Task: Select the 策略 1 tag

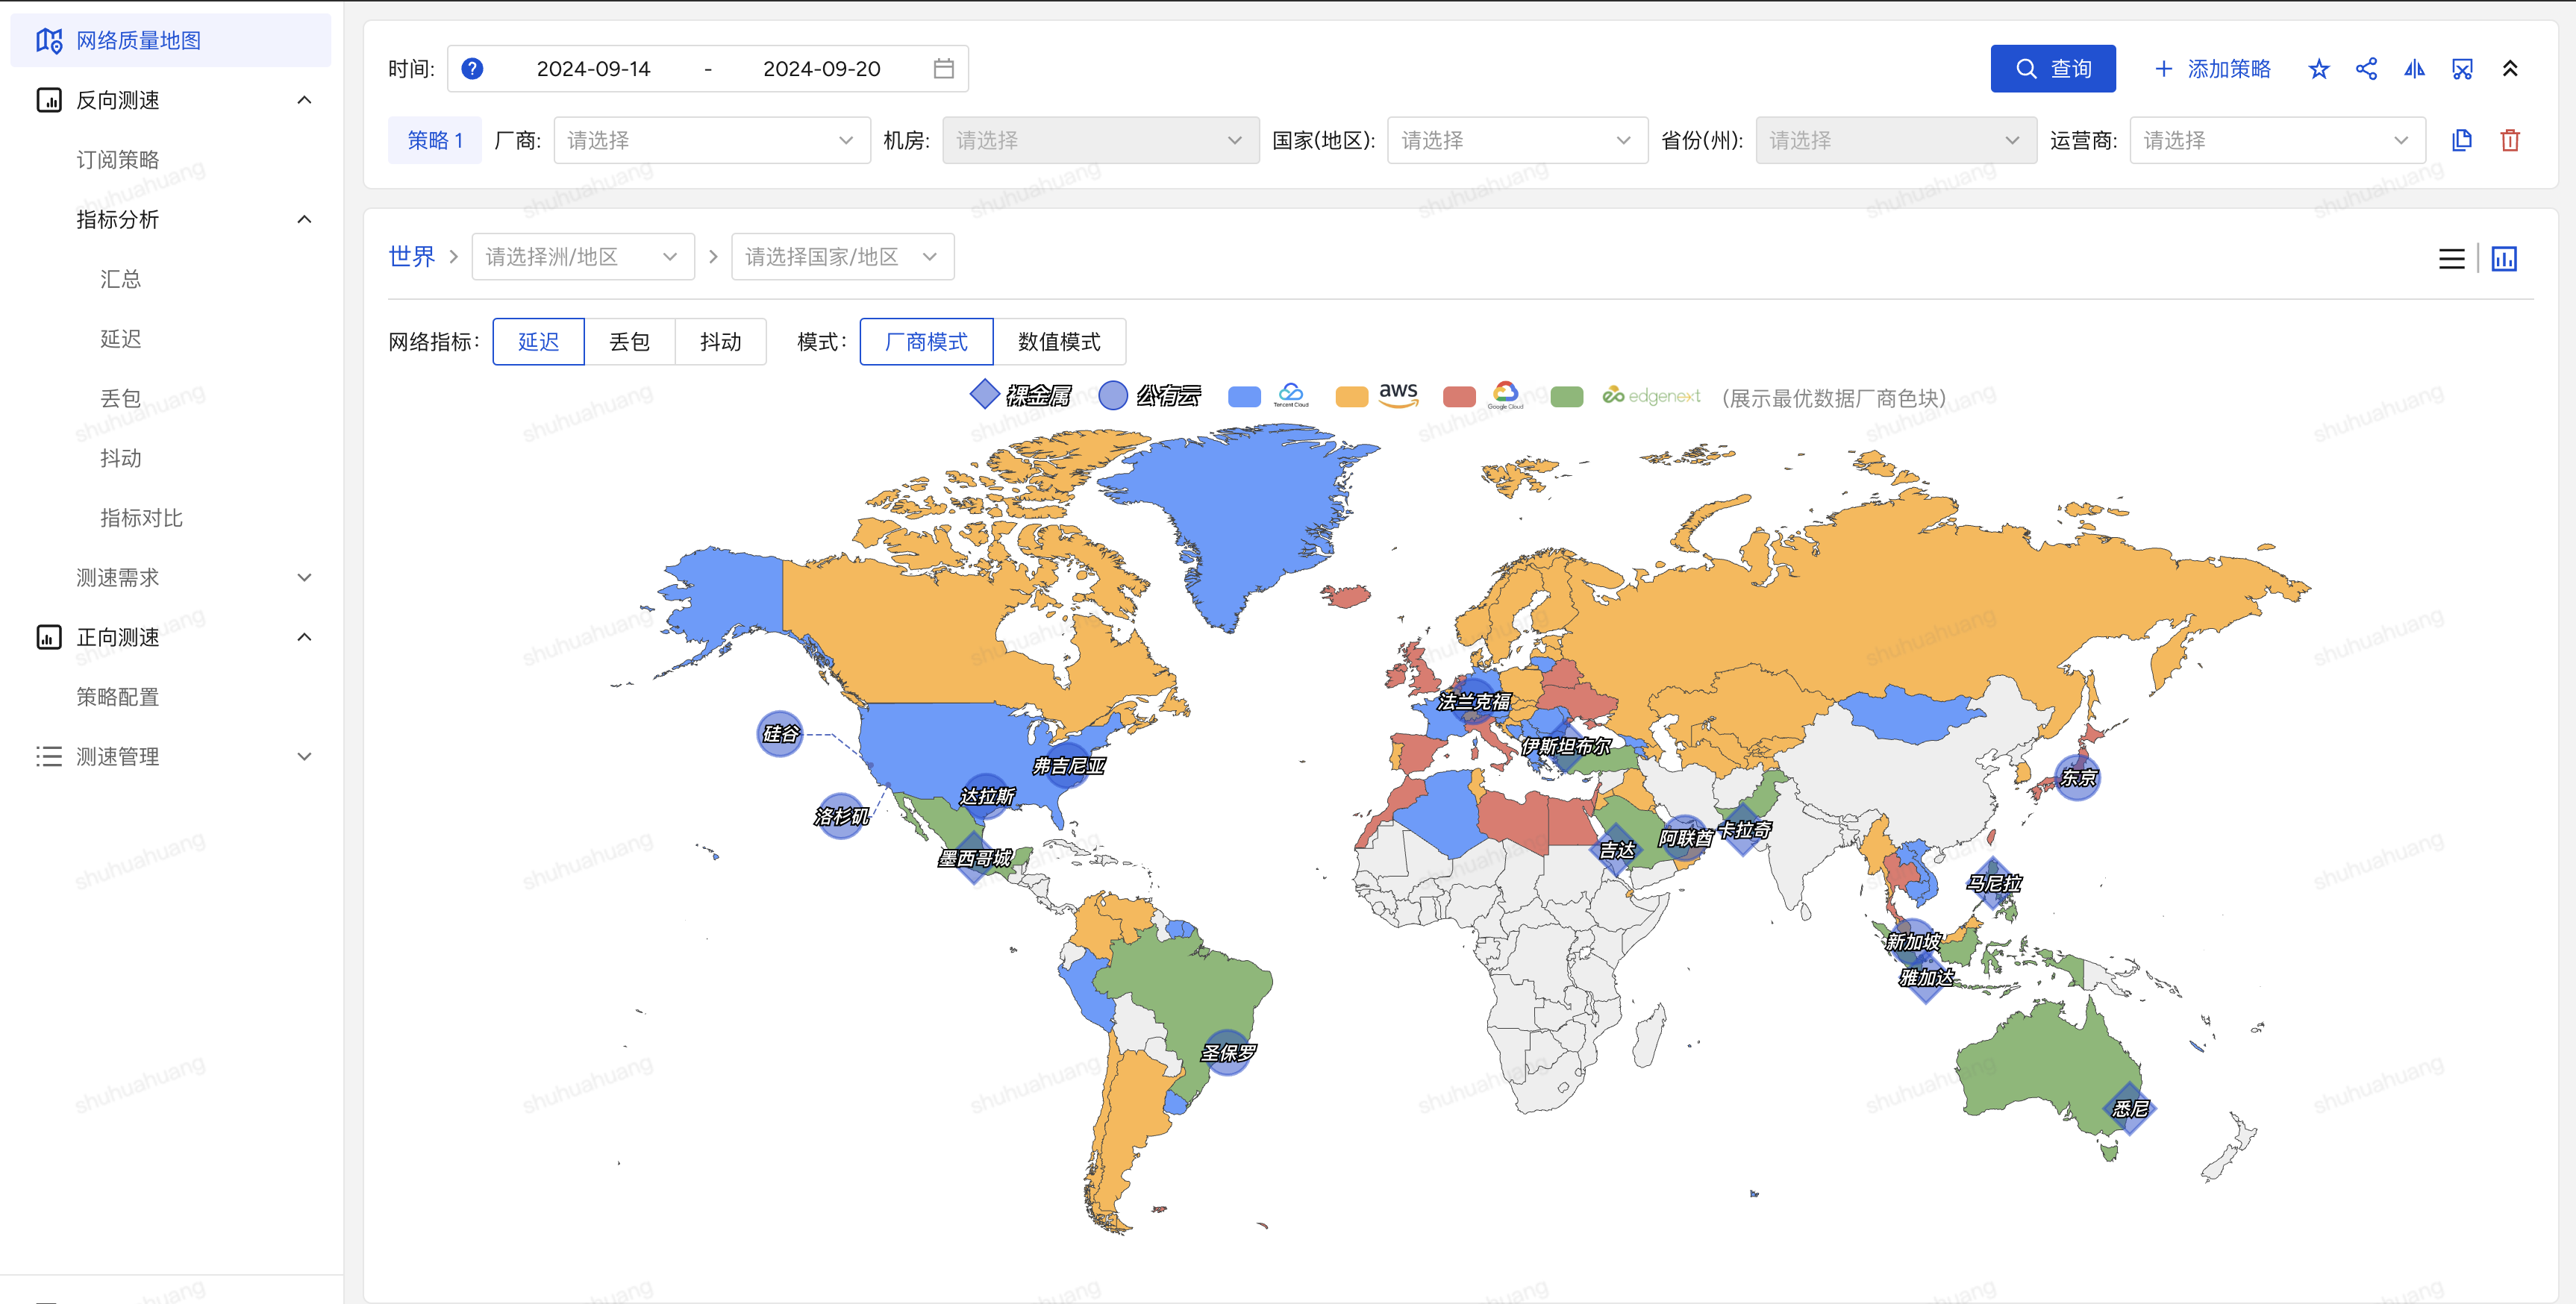Action: pyautogui.click(x=435, y=140)
